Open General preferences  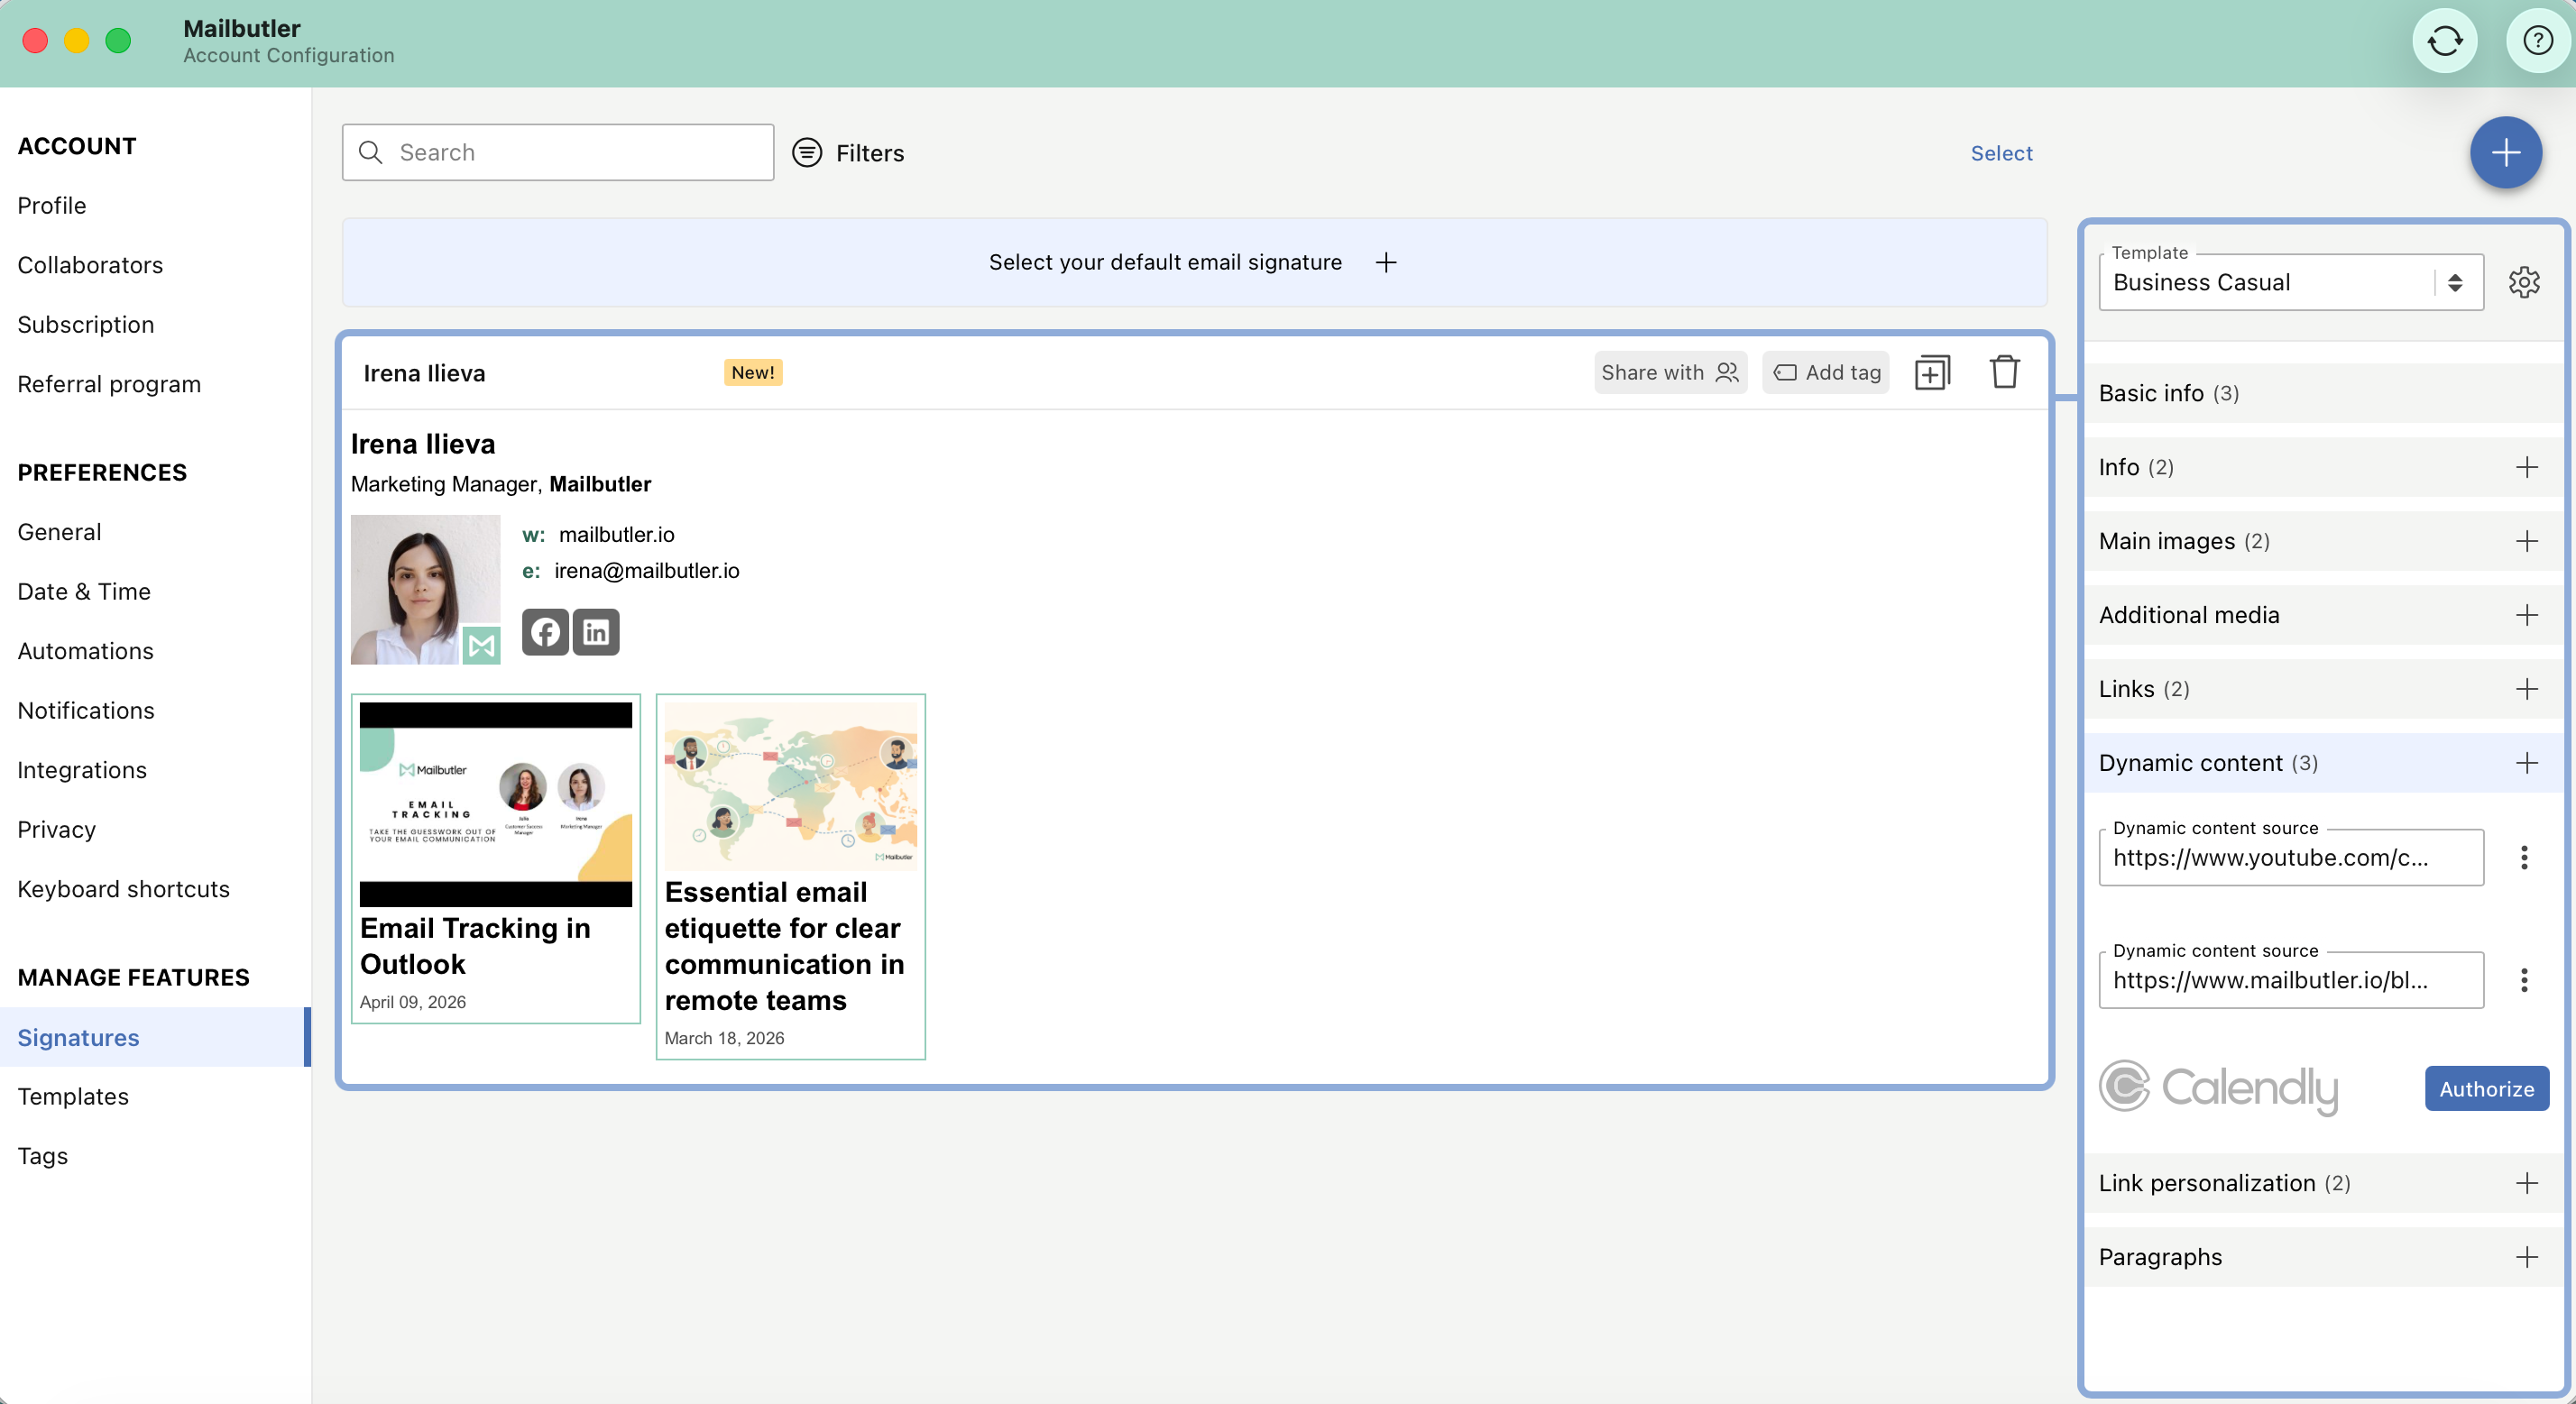click(x=59, y=532)
